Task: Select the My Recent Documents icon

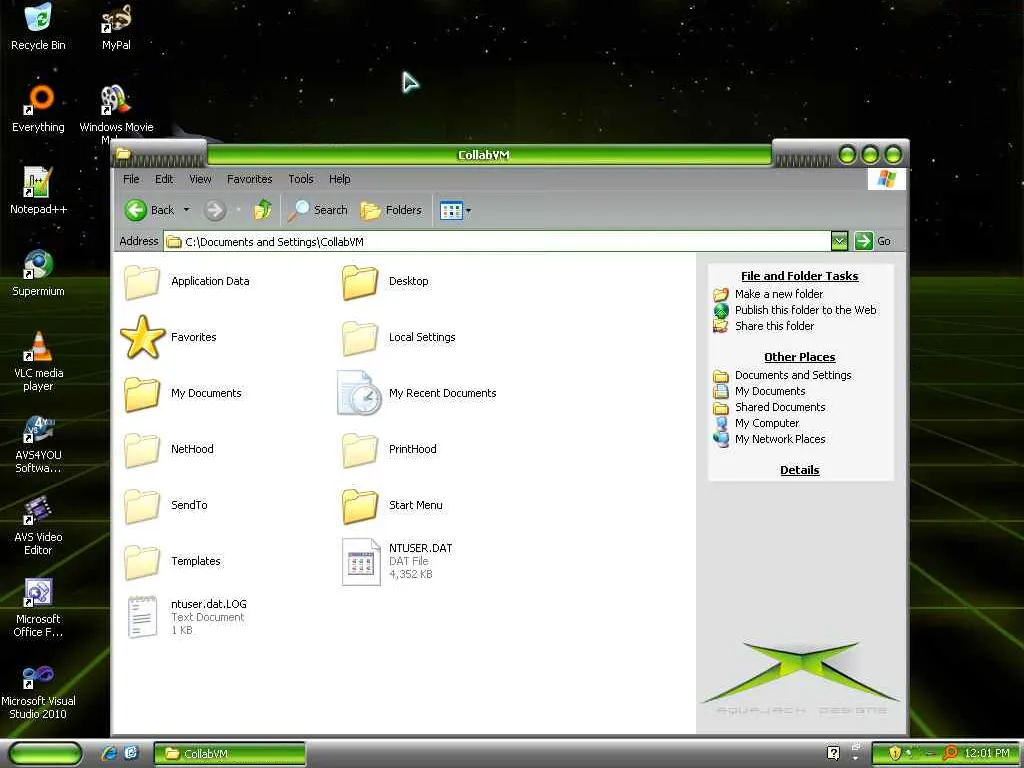Action: pyautogui.click(x=360, y=394)
